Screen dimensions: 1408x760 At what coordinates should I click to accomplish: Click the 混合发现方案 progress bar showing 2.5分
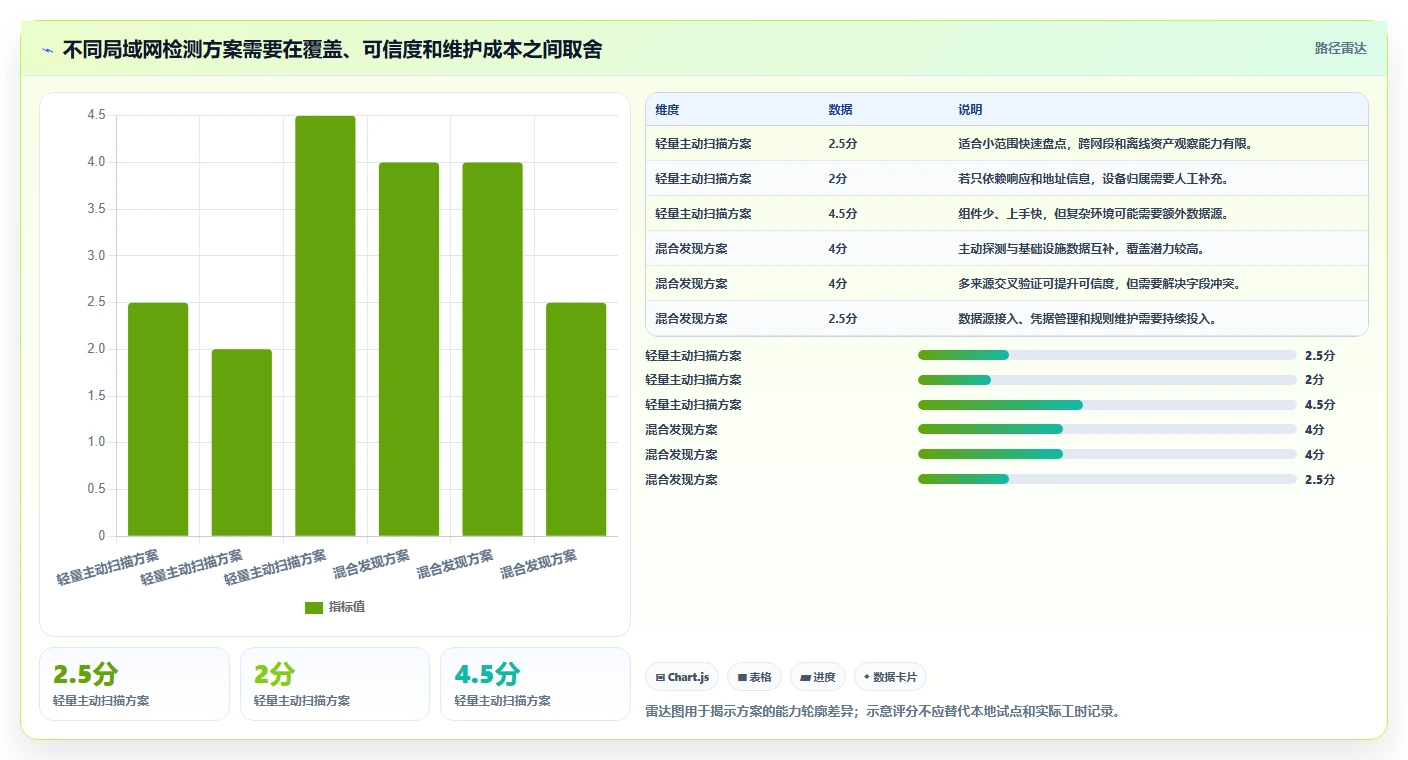(x=1107, y=480)
